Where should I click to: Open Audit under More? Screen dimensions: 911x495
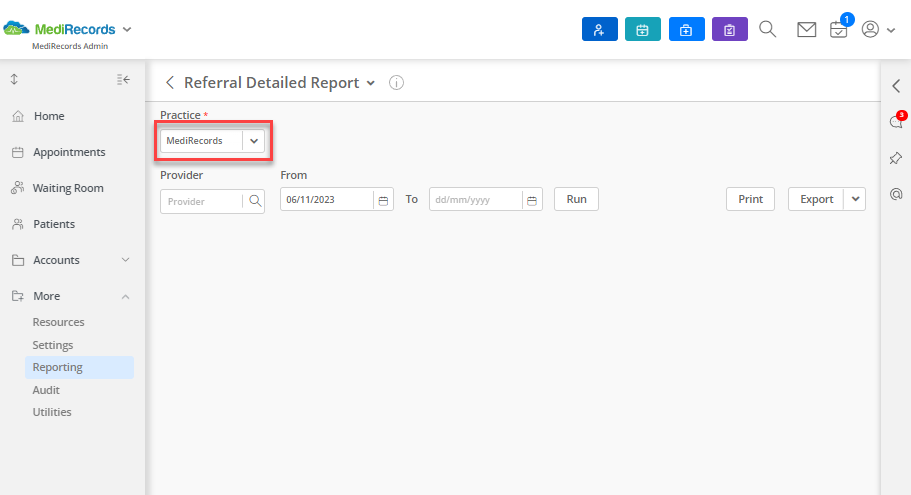46,390
